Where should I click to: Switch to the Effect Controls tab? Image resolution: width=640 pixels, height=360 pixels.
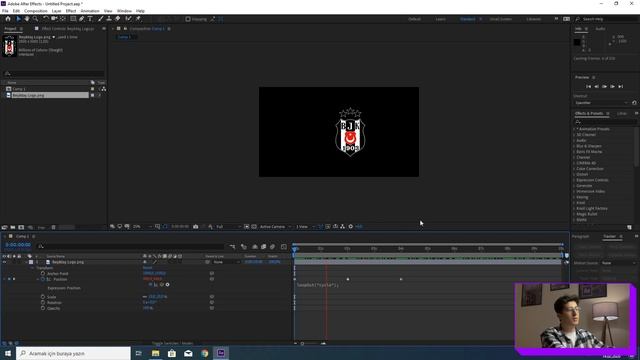click(x=68, y=29)
